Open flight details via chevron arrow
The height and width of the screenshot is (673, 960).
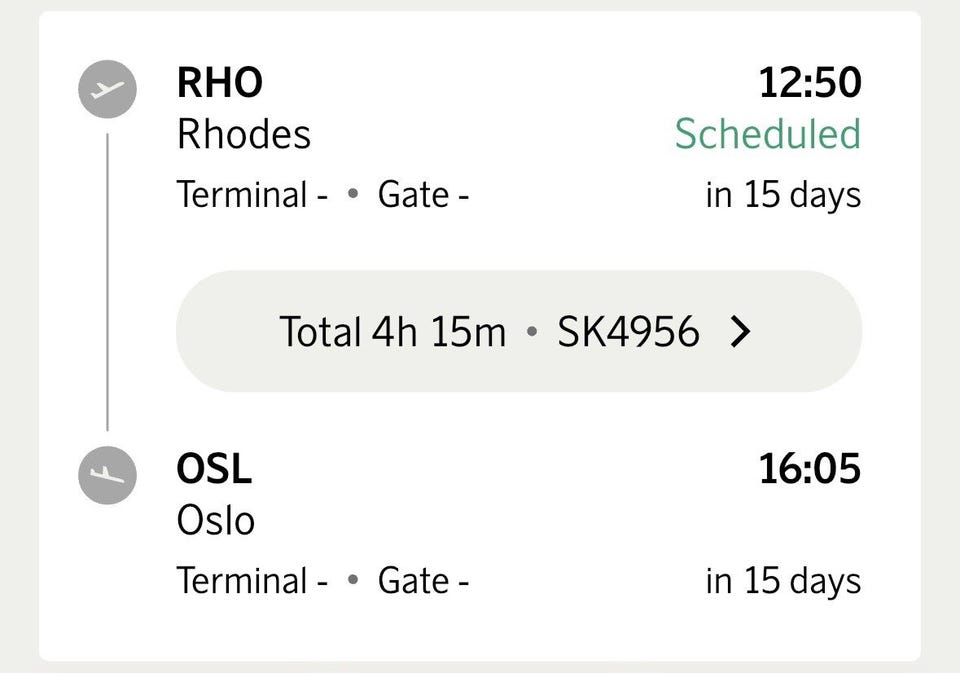tap(740, 332)
